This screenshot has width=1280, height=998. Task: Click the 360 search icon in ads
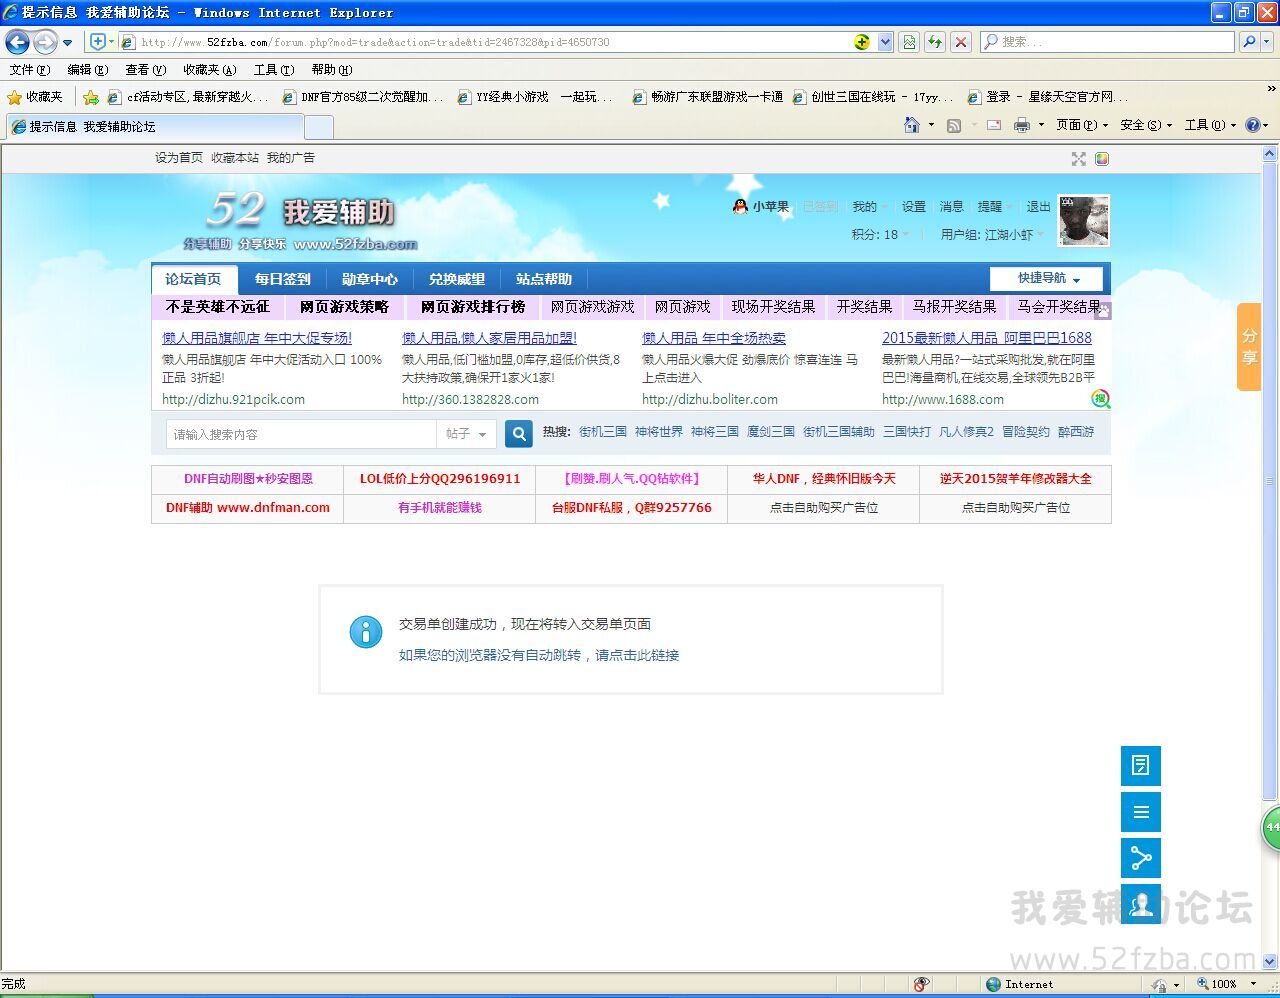(1101, 398)
